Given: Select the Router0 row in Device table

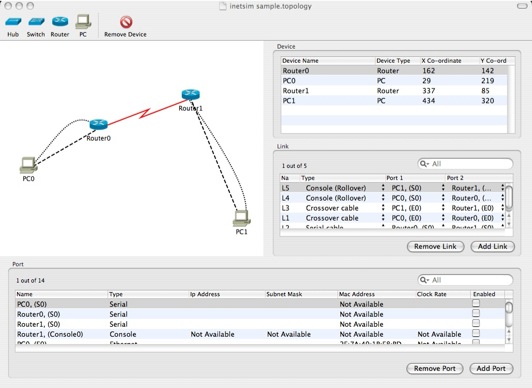Looking at the screenshot, I should (x=394, y=71).
